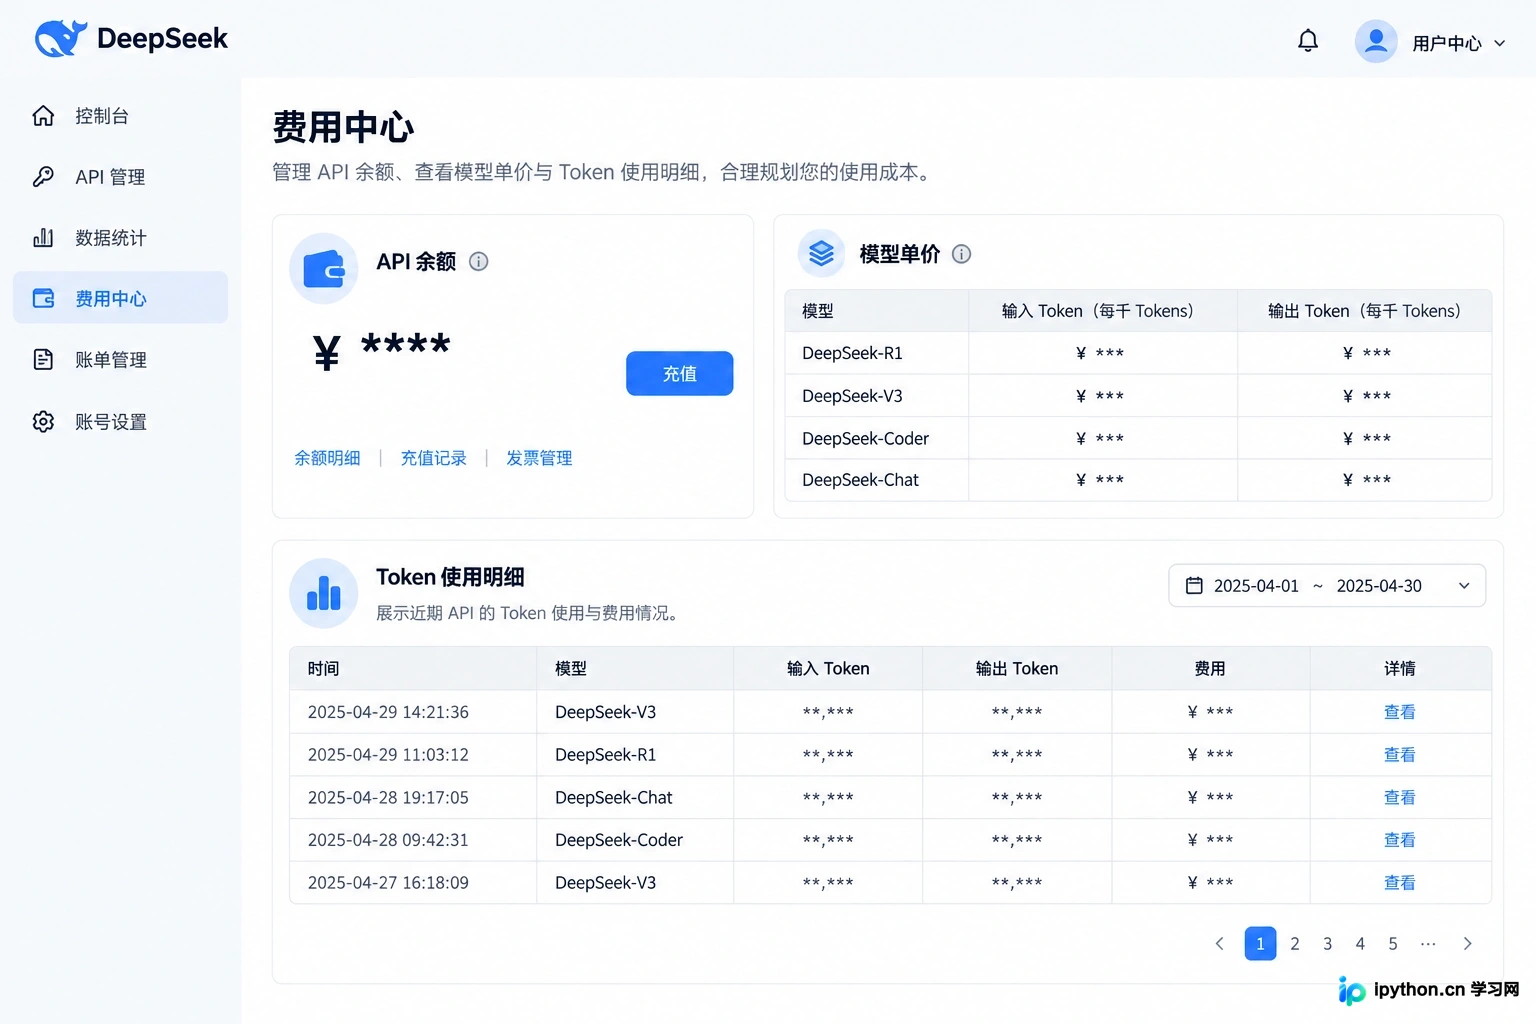The height and width of the screenshot is (1024, 1536).
Task: Click the bar chart icon beside Token 使用明细
Action: (324, 593)
